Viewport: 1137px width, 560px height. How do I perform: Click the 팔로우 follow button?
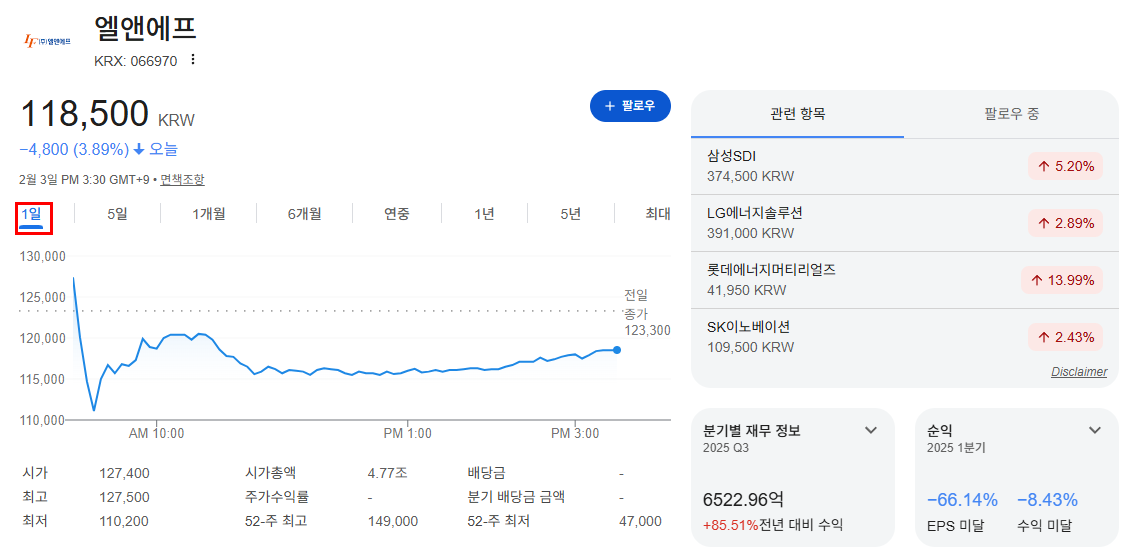(x=630, y=106)
